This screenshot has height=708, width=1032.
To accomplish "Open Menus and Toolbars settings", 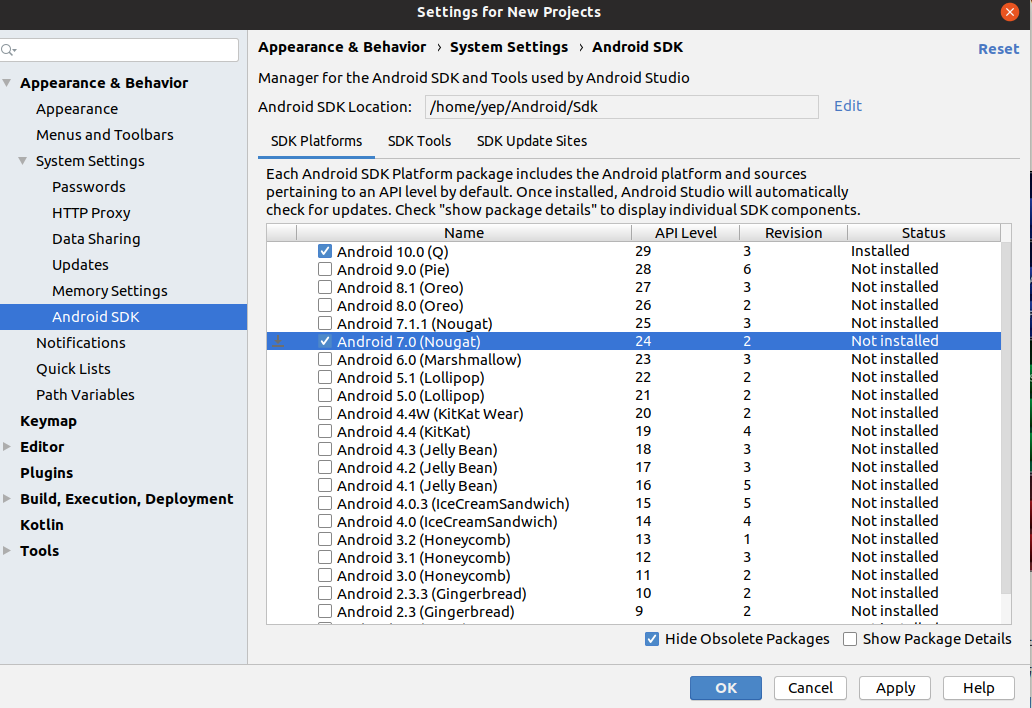I will (x=105, y=135).
